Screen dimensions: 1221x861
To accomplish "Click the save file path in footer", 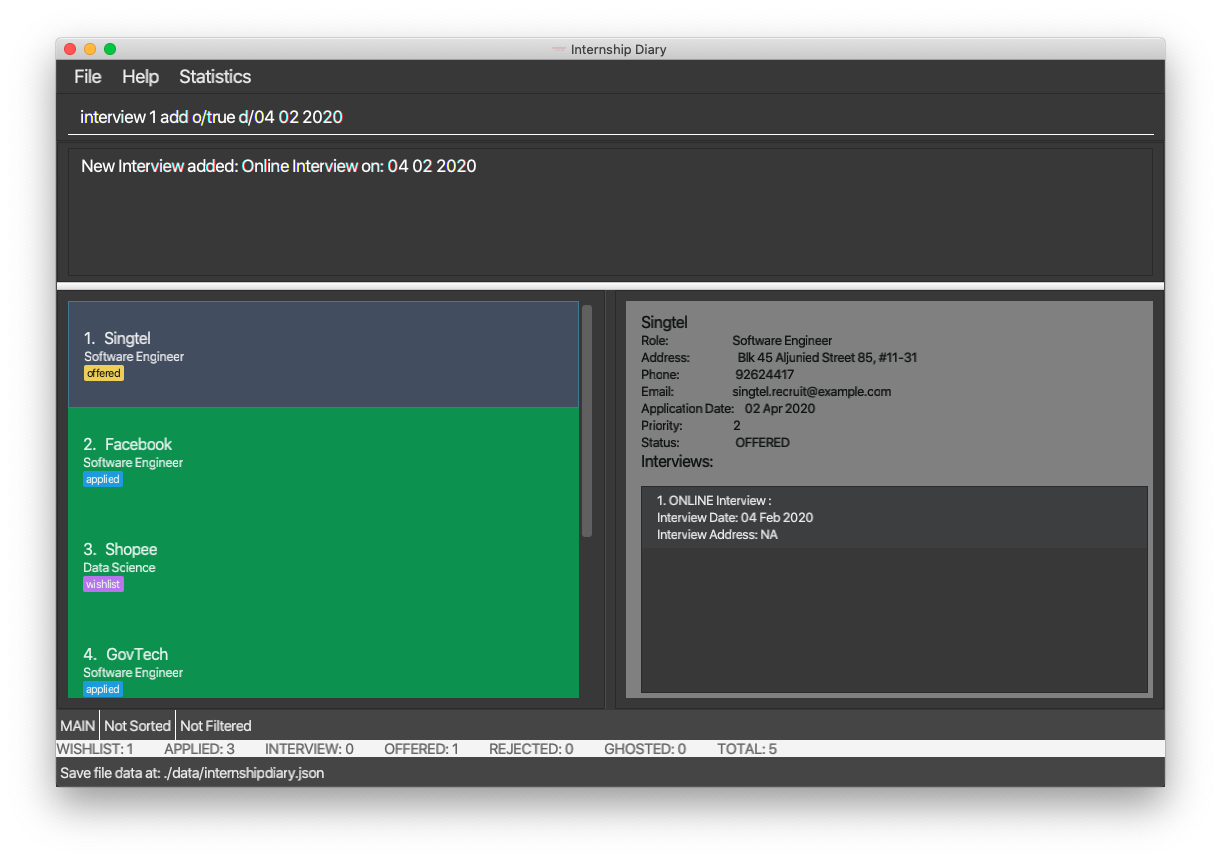I will [192, 773].
